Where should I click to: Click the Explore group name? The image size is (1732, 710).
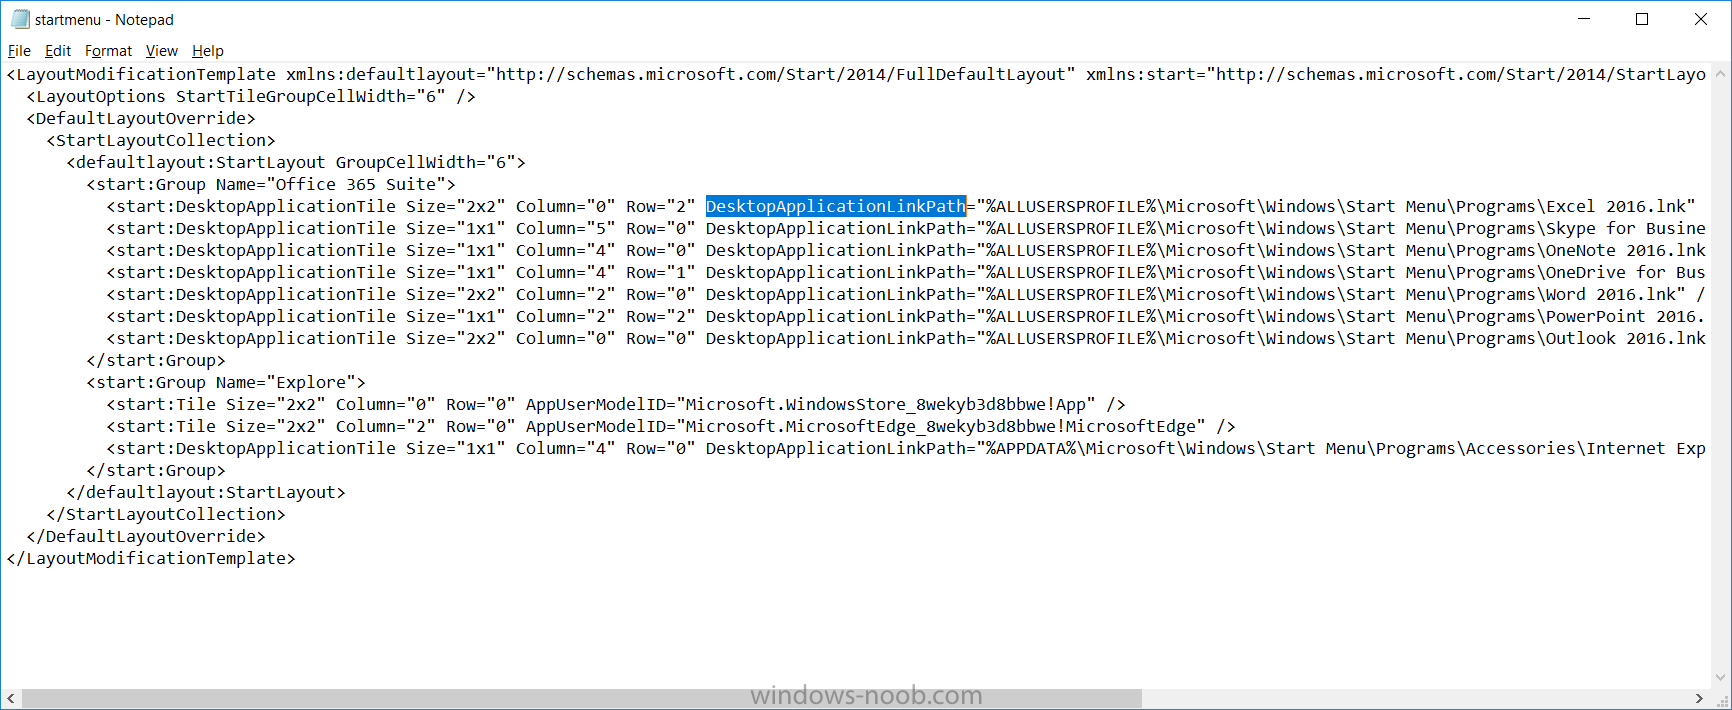point(311,382)
